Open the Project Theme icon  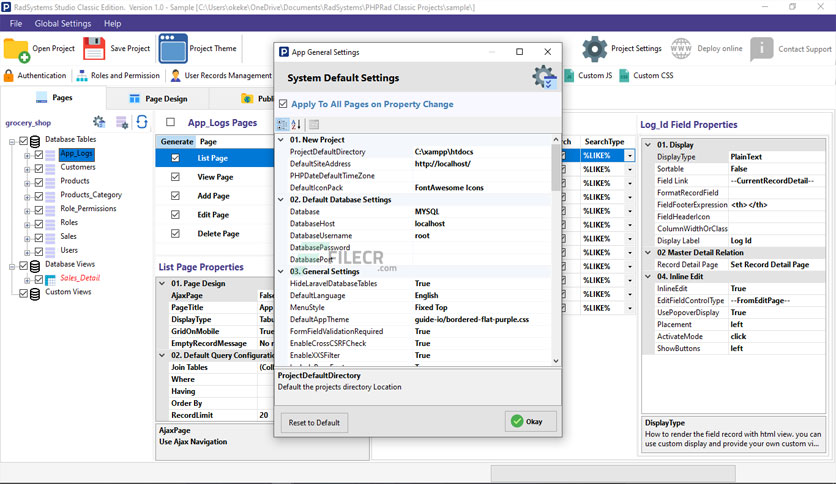[173, 49]
